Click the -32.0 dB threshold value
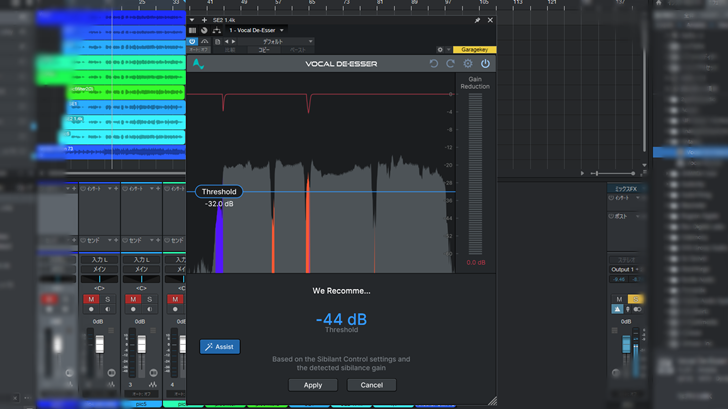 tap(219, 204)
